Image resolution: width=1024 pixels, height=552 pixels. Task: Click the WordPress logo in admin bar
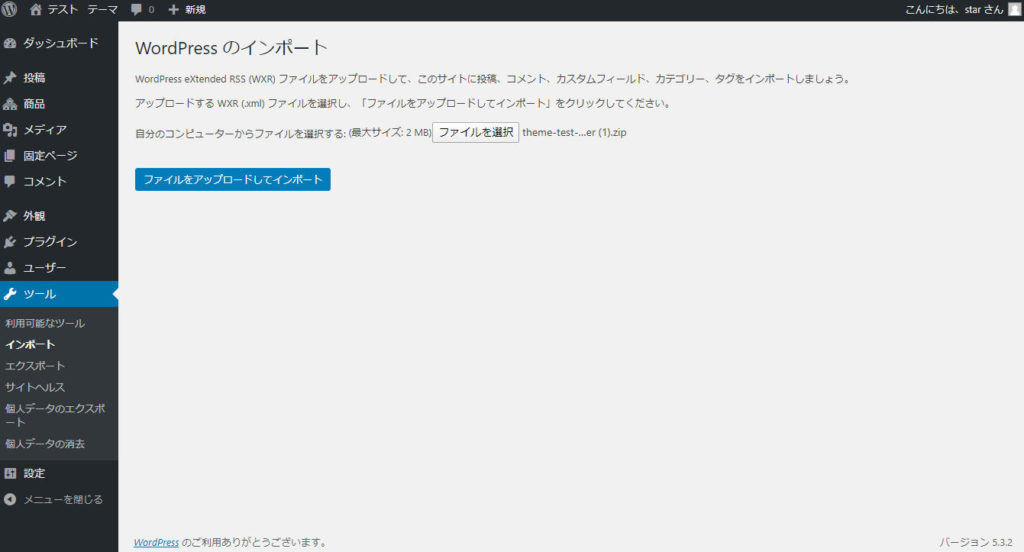10,9
